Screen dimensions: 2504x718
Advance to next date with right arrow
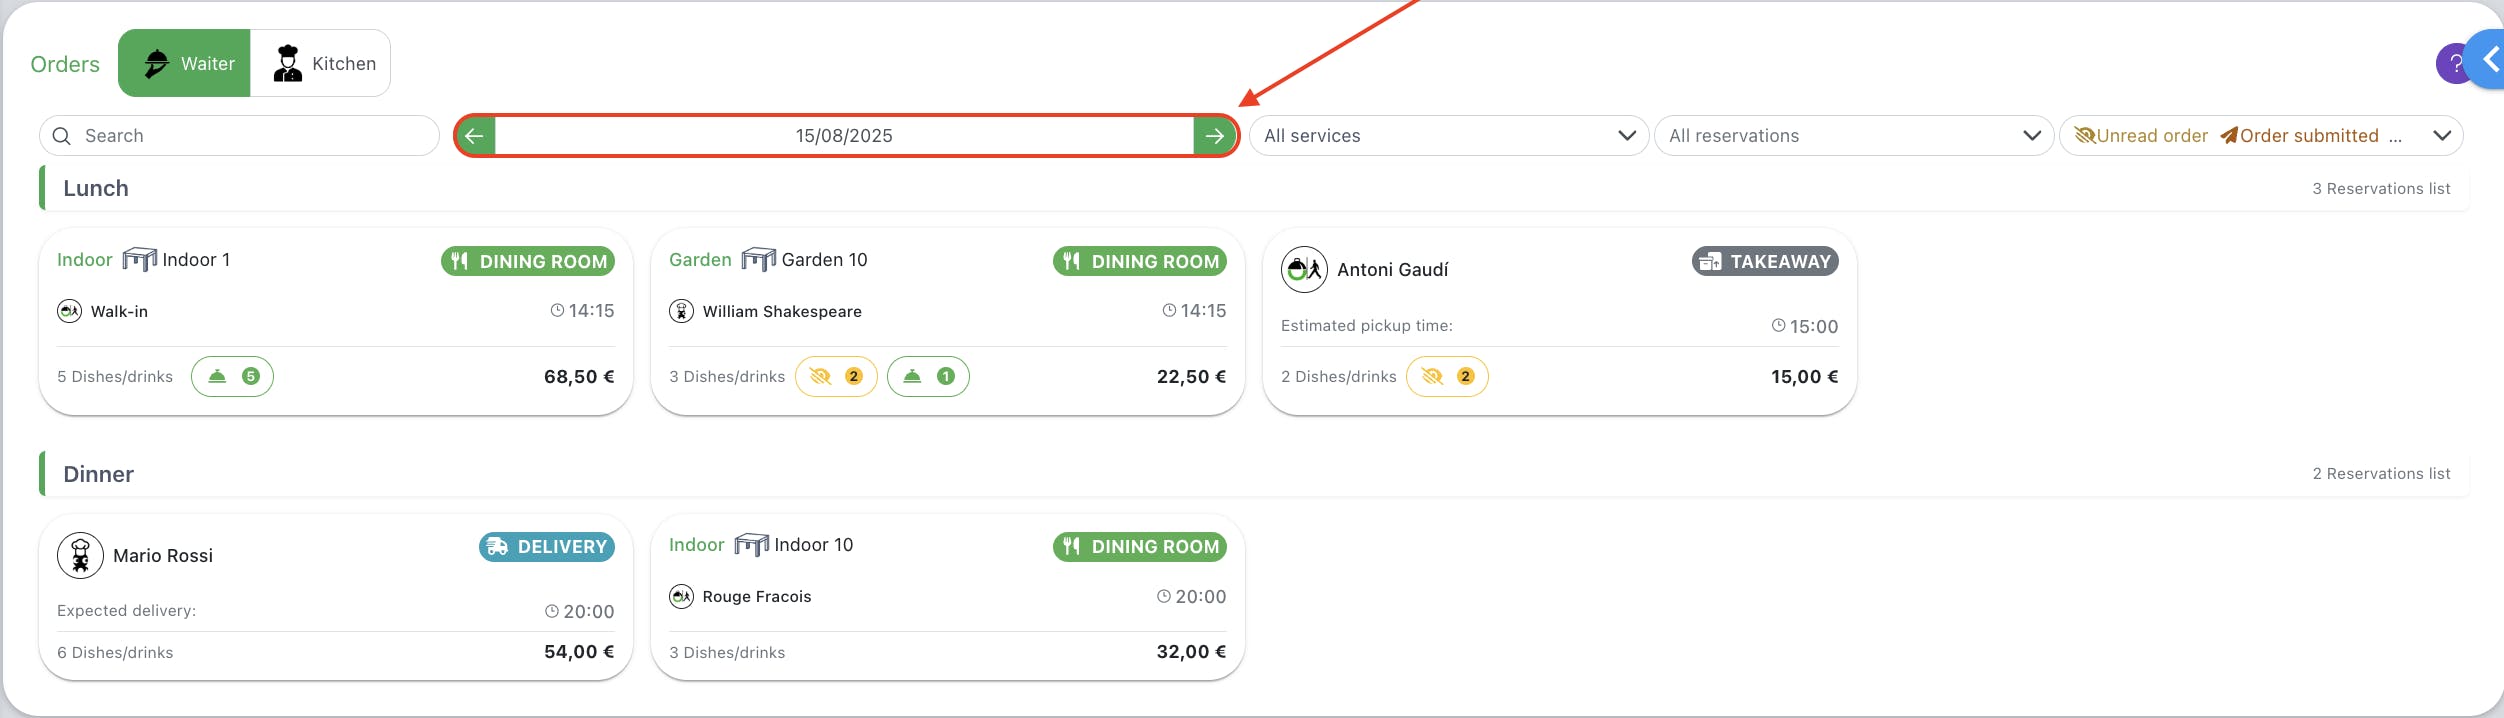pos(1215,136)
